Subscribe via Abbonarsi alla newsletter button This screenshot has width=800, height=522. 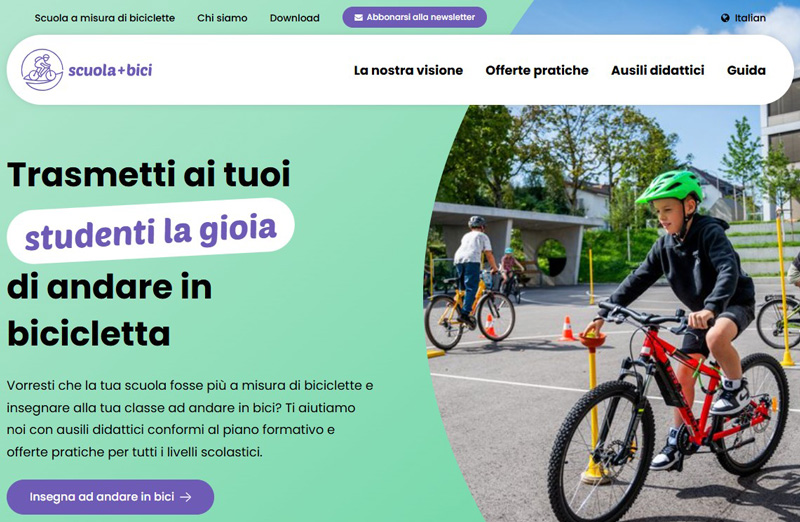point(414,17)
